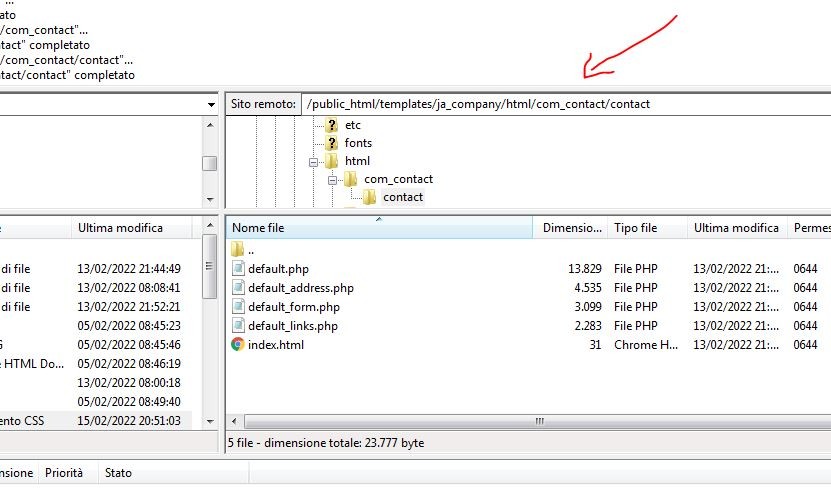
Task: Sort remote files by Permessi column
Action: 809,228
